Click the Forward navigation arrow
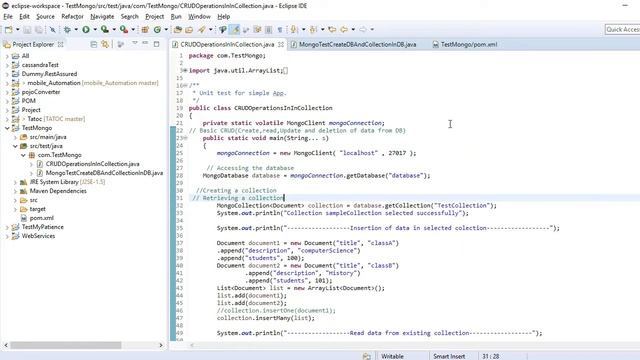 pos(362,29)
